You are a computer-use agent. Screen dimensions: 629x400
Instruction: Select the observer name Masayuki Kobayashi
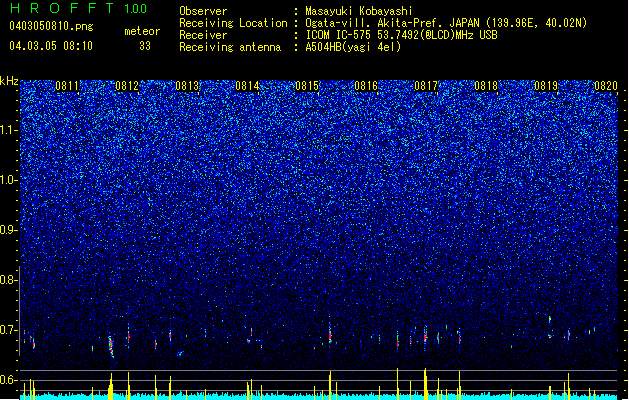[359, 11]
